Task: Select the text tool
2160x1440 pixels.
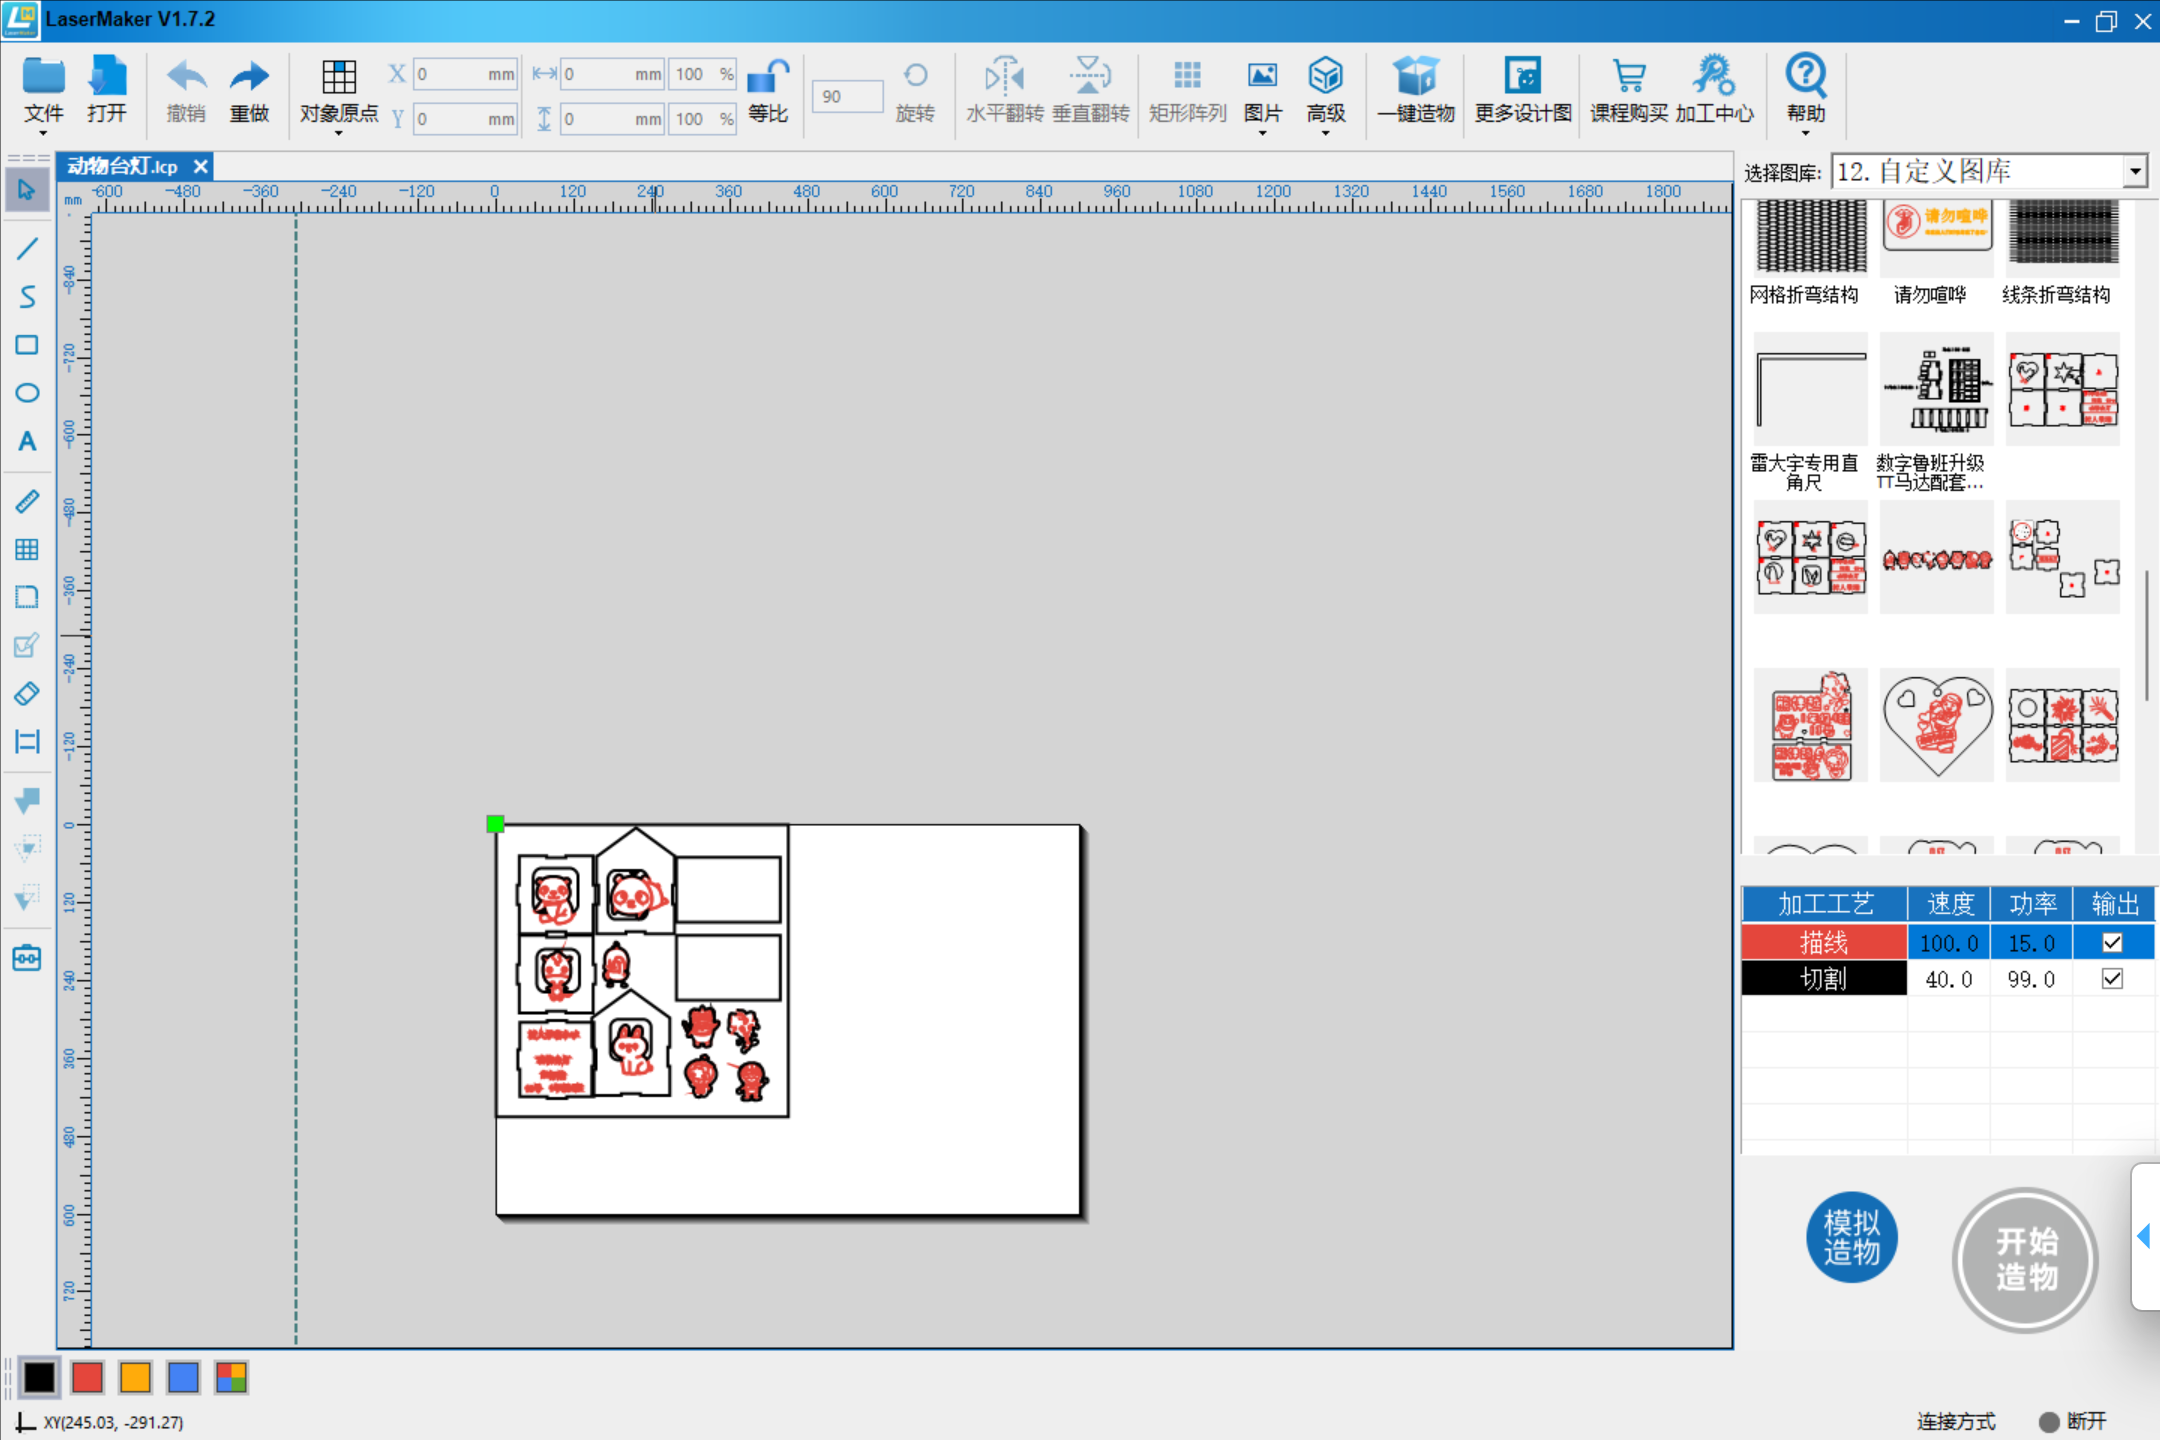Action: (27, 441)
